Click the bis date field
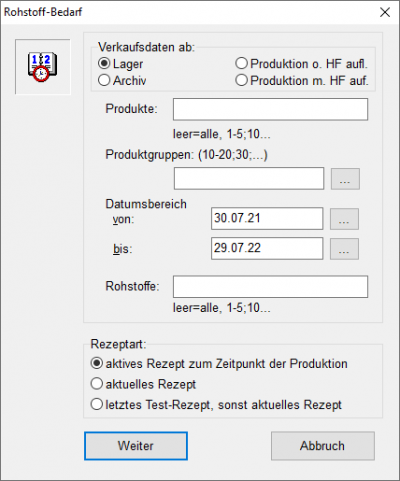This screenshot has height=481, width=400. pos(267,248)
